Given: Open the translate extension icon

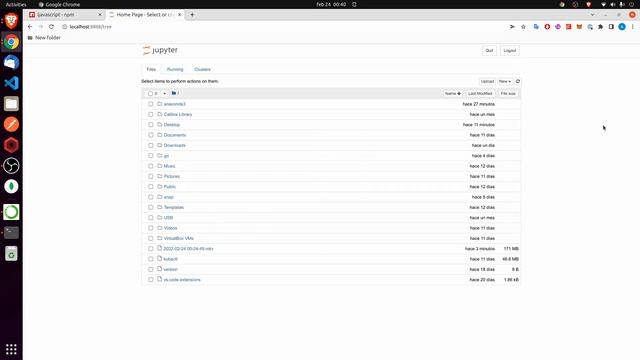Looking at the screenshot, I should pyautogui.click(x=536, y=27).
